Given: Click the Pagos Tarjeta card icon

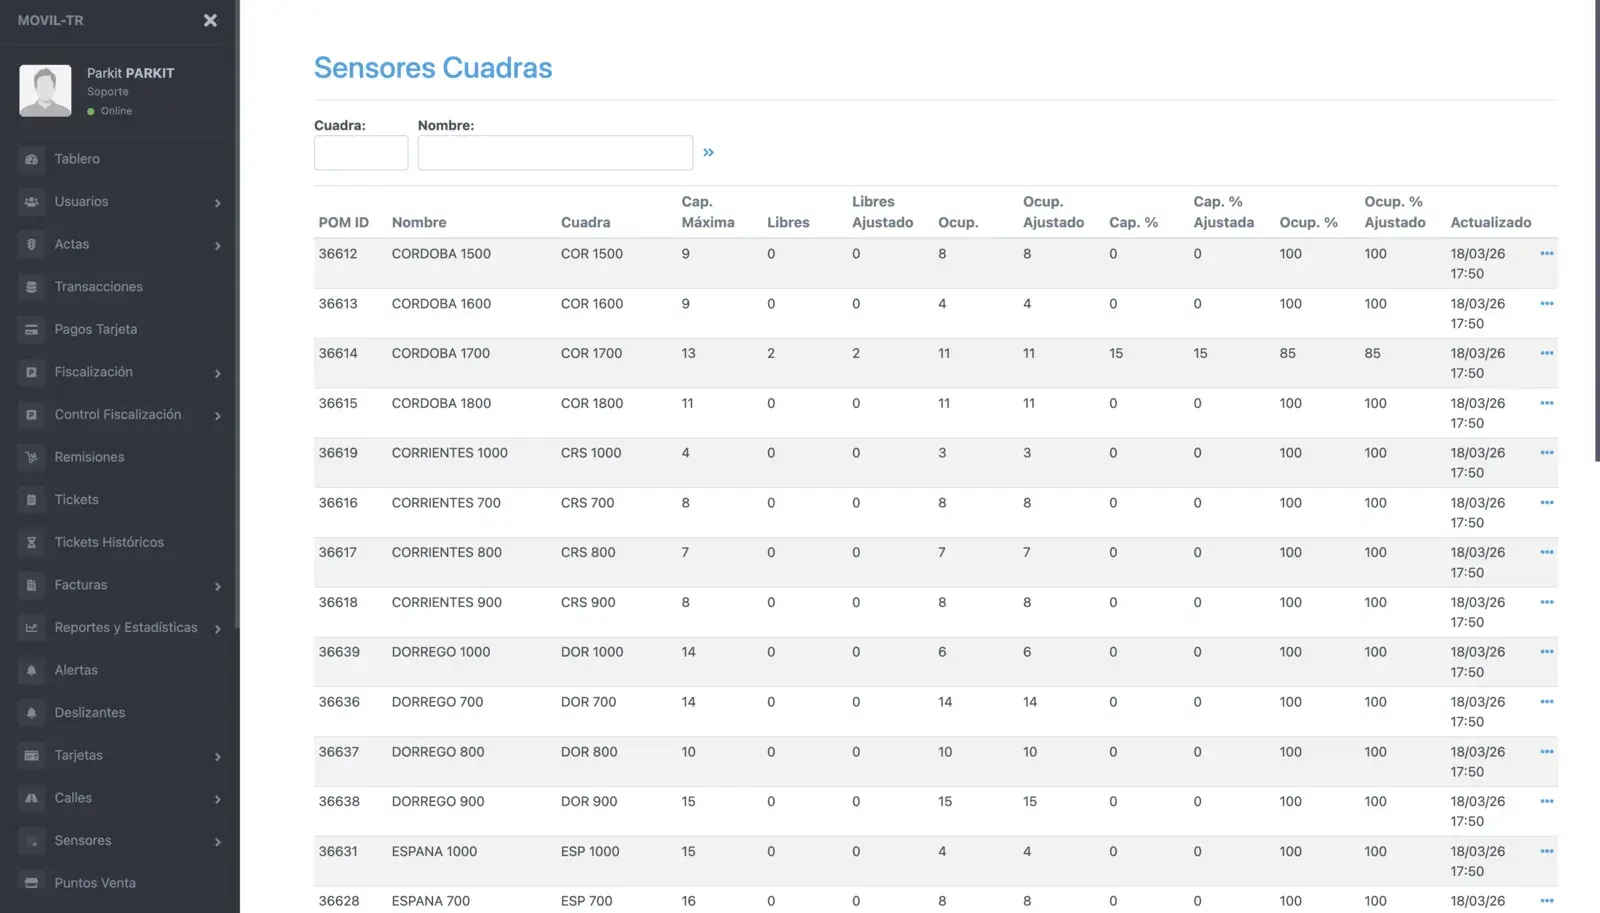Looking at the screenshot, I should 31,329.
